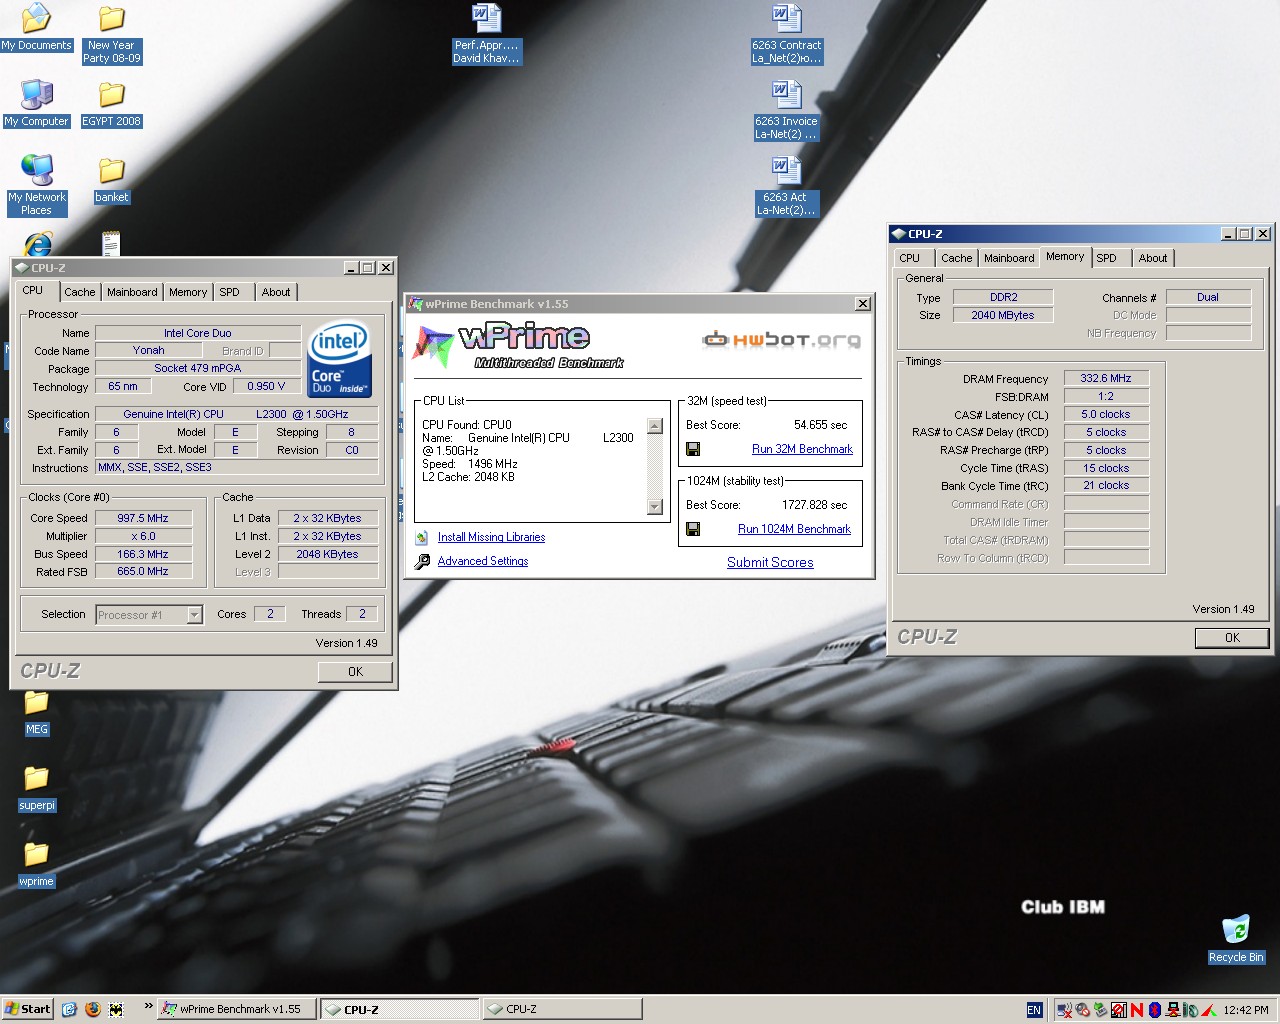Click the mouse device tray icon
The image size is (1280, 1024).
1190,1010
